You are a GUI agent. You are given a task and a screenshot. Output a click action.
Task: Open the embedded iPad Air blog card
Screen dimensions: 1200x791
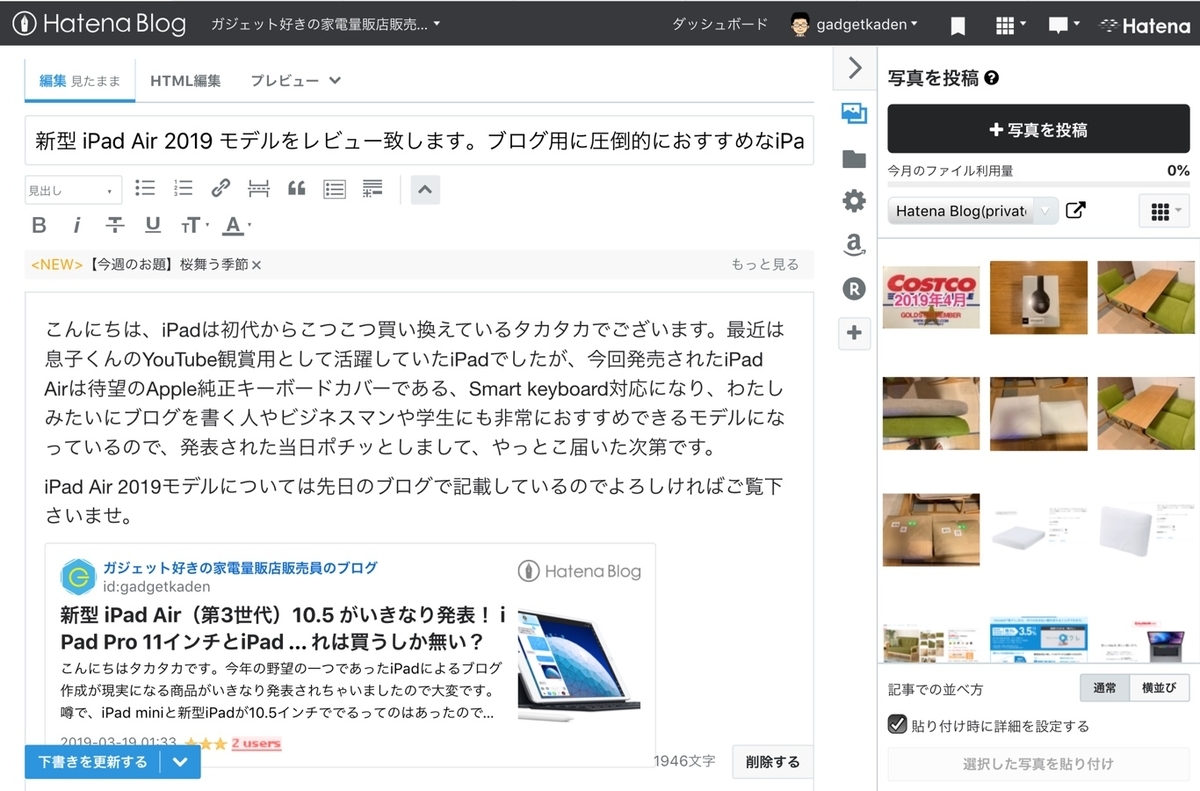click(350, 654)
